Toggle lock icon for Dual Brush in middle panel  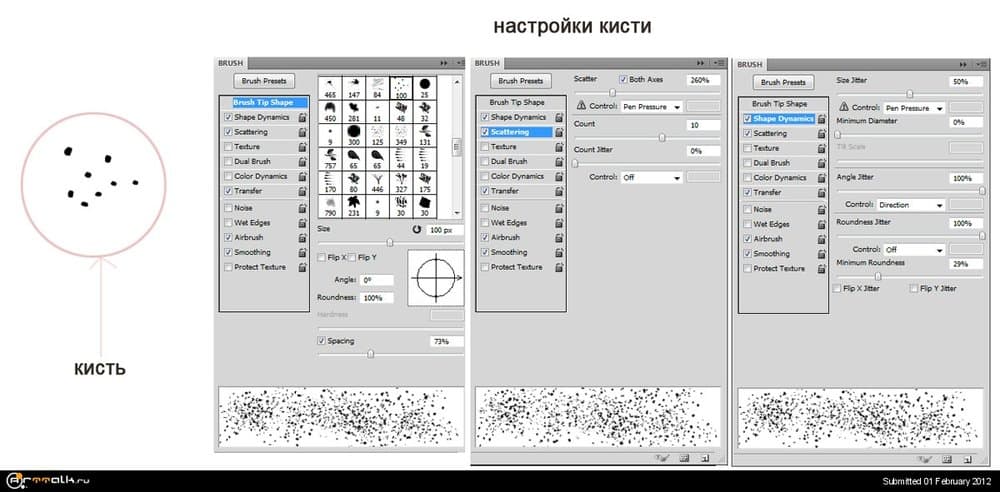point(559,161)
